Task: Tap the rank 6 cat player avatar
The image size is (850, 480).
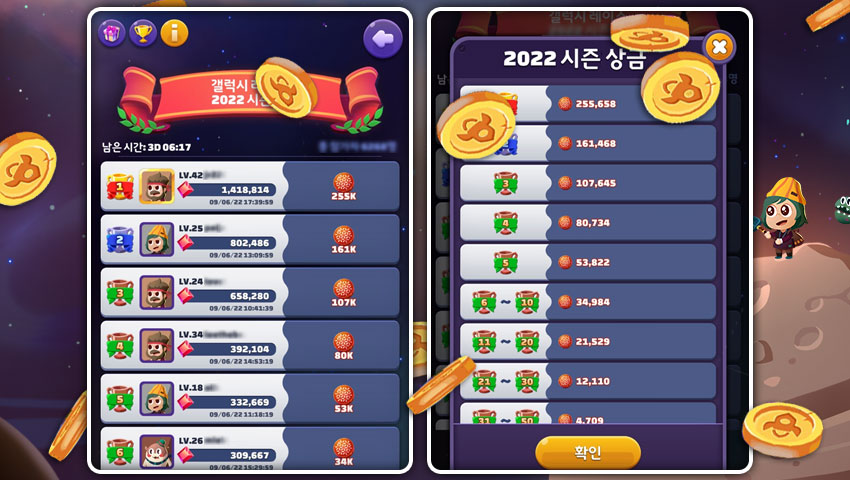Action: tap(157, 451)
